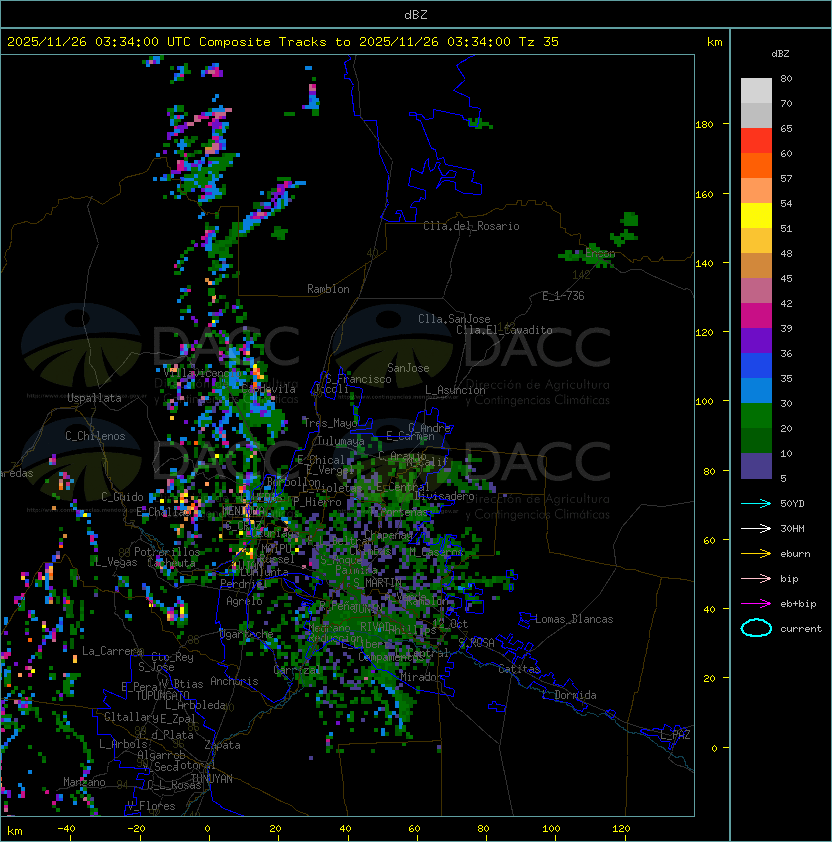The height and width of the screenshot is (842, 832).
Task: Click the 'Clla.SanJose' map label
Action: click(x=454, y=319)
